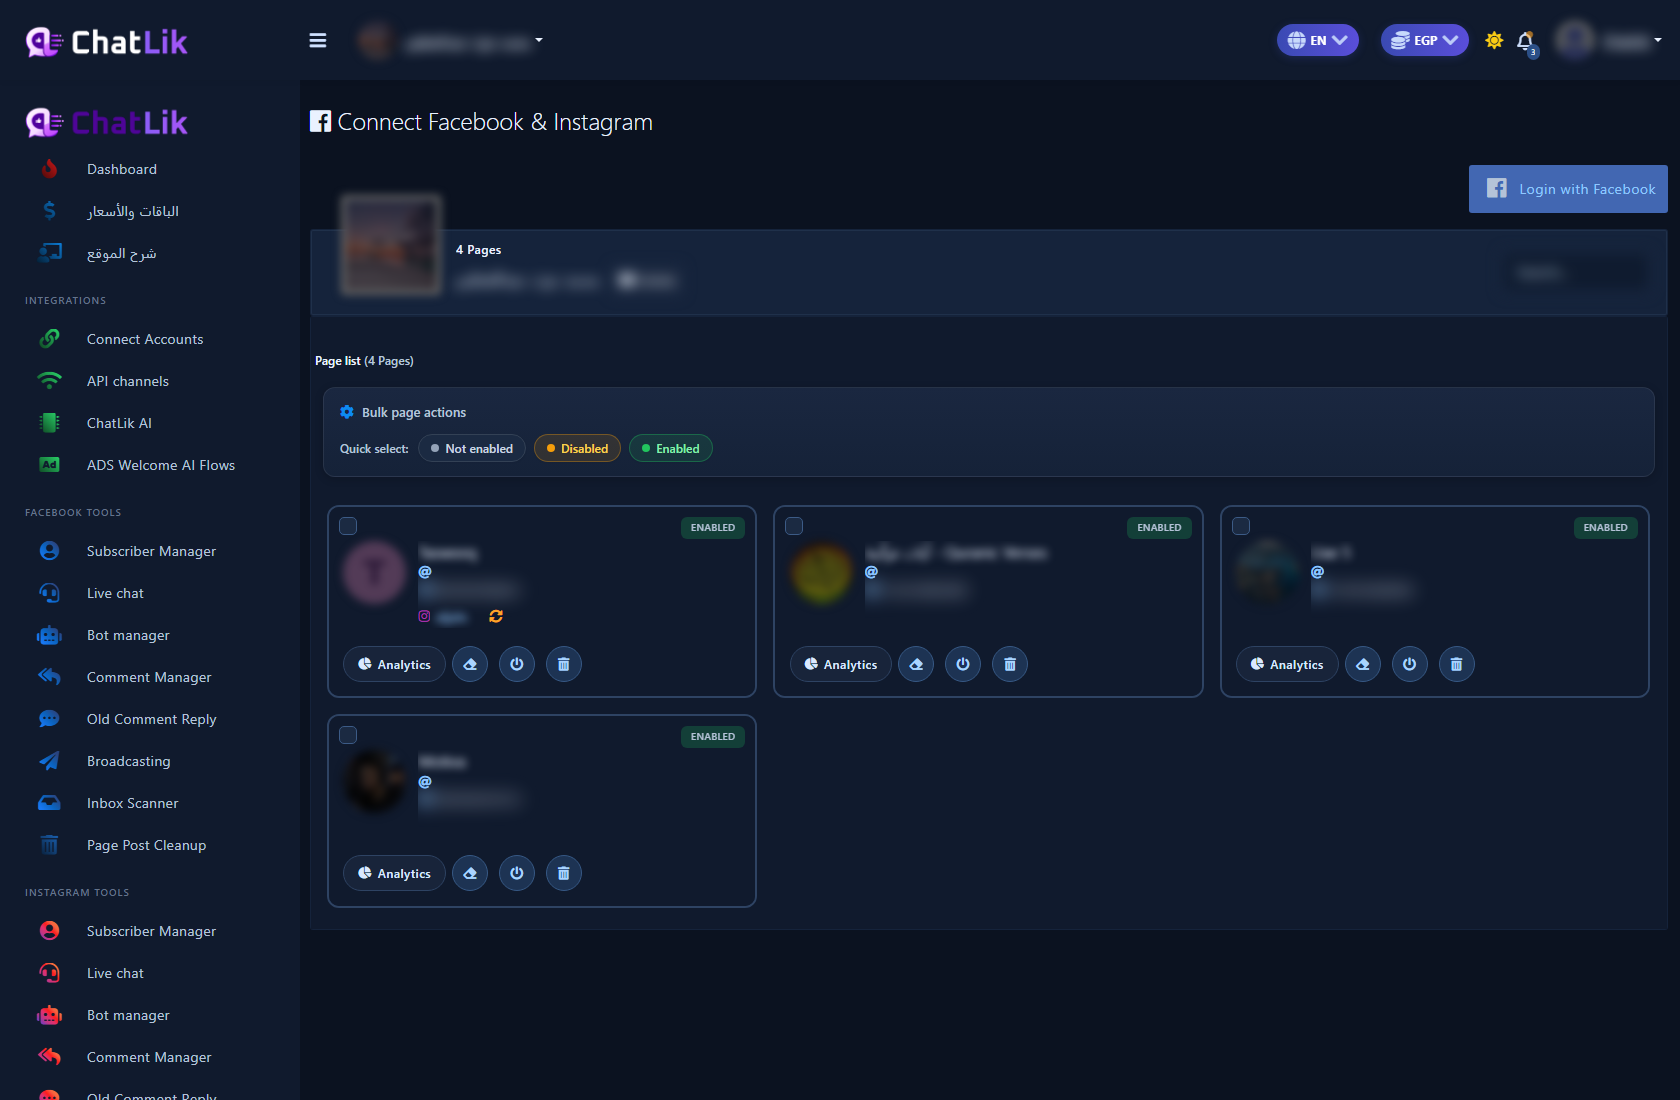Quick select Not enabled pages

(x=471, y=449)
